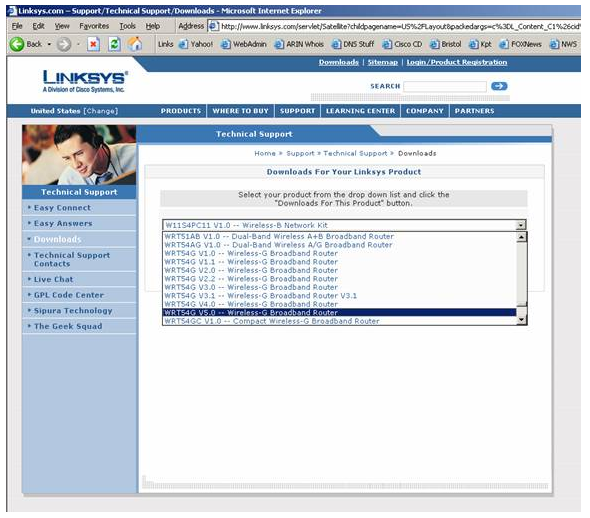Open the DNS Stuff links bar shortcut
The width and height of the screenshot is (590, 518).
coord(353,44)
